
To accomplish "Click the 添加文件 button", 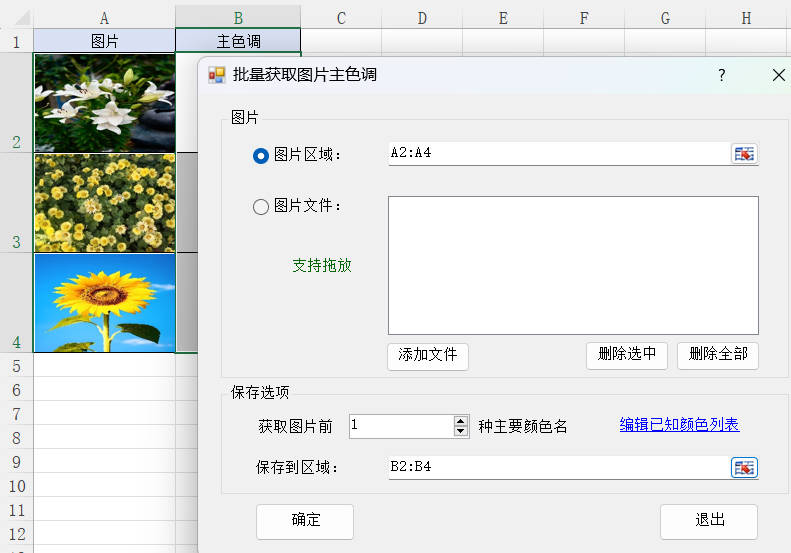I will pos(427,355).
